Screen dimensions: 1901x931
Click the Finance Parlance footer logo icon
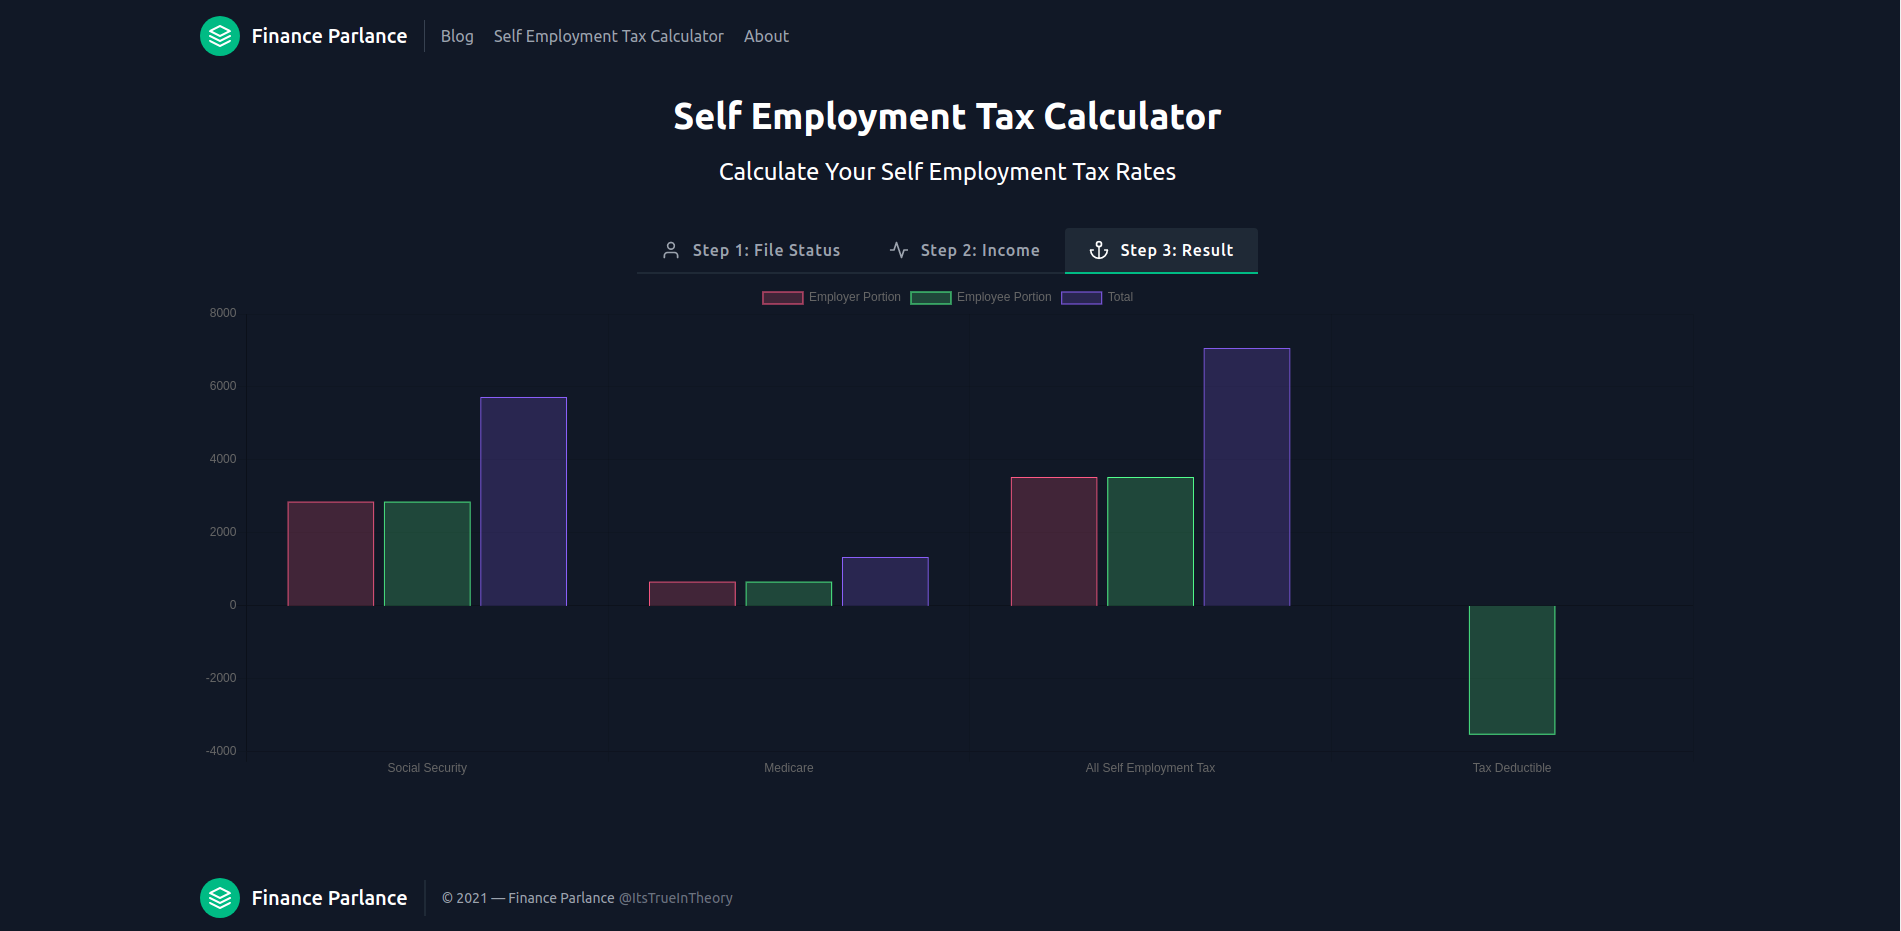click(x=220, y=898)
